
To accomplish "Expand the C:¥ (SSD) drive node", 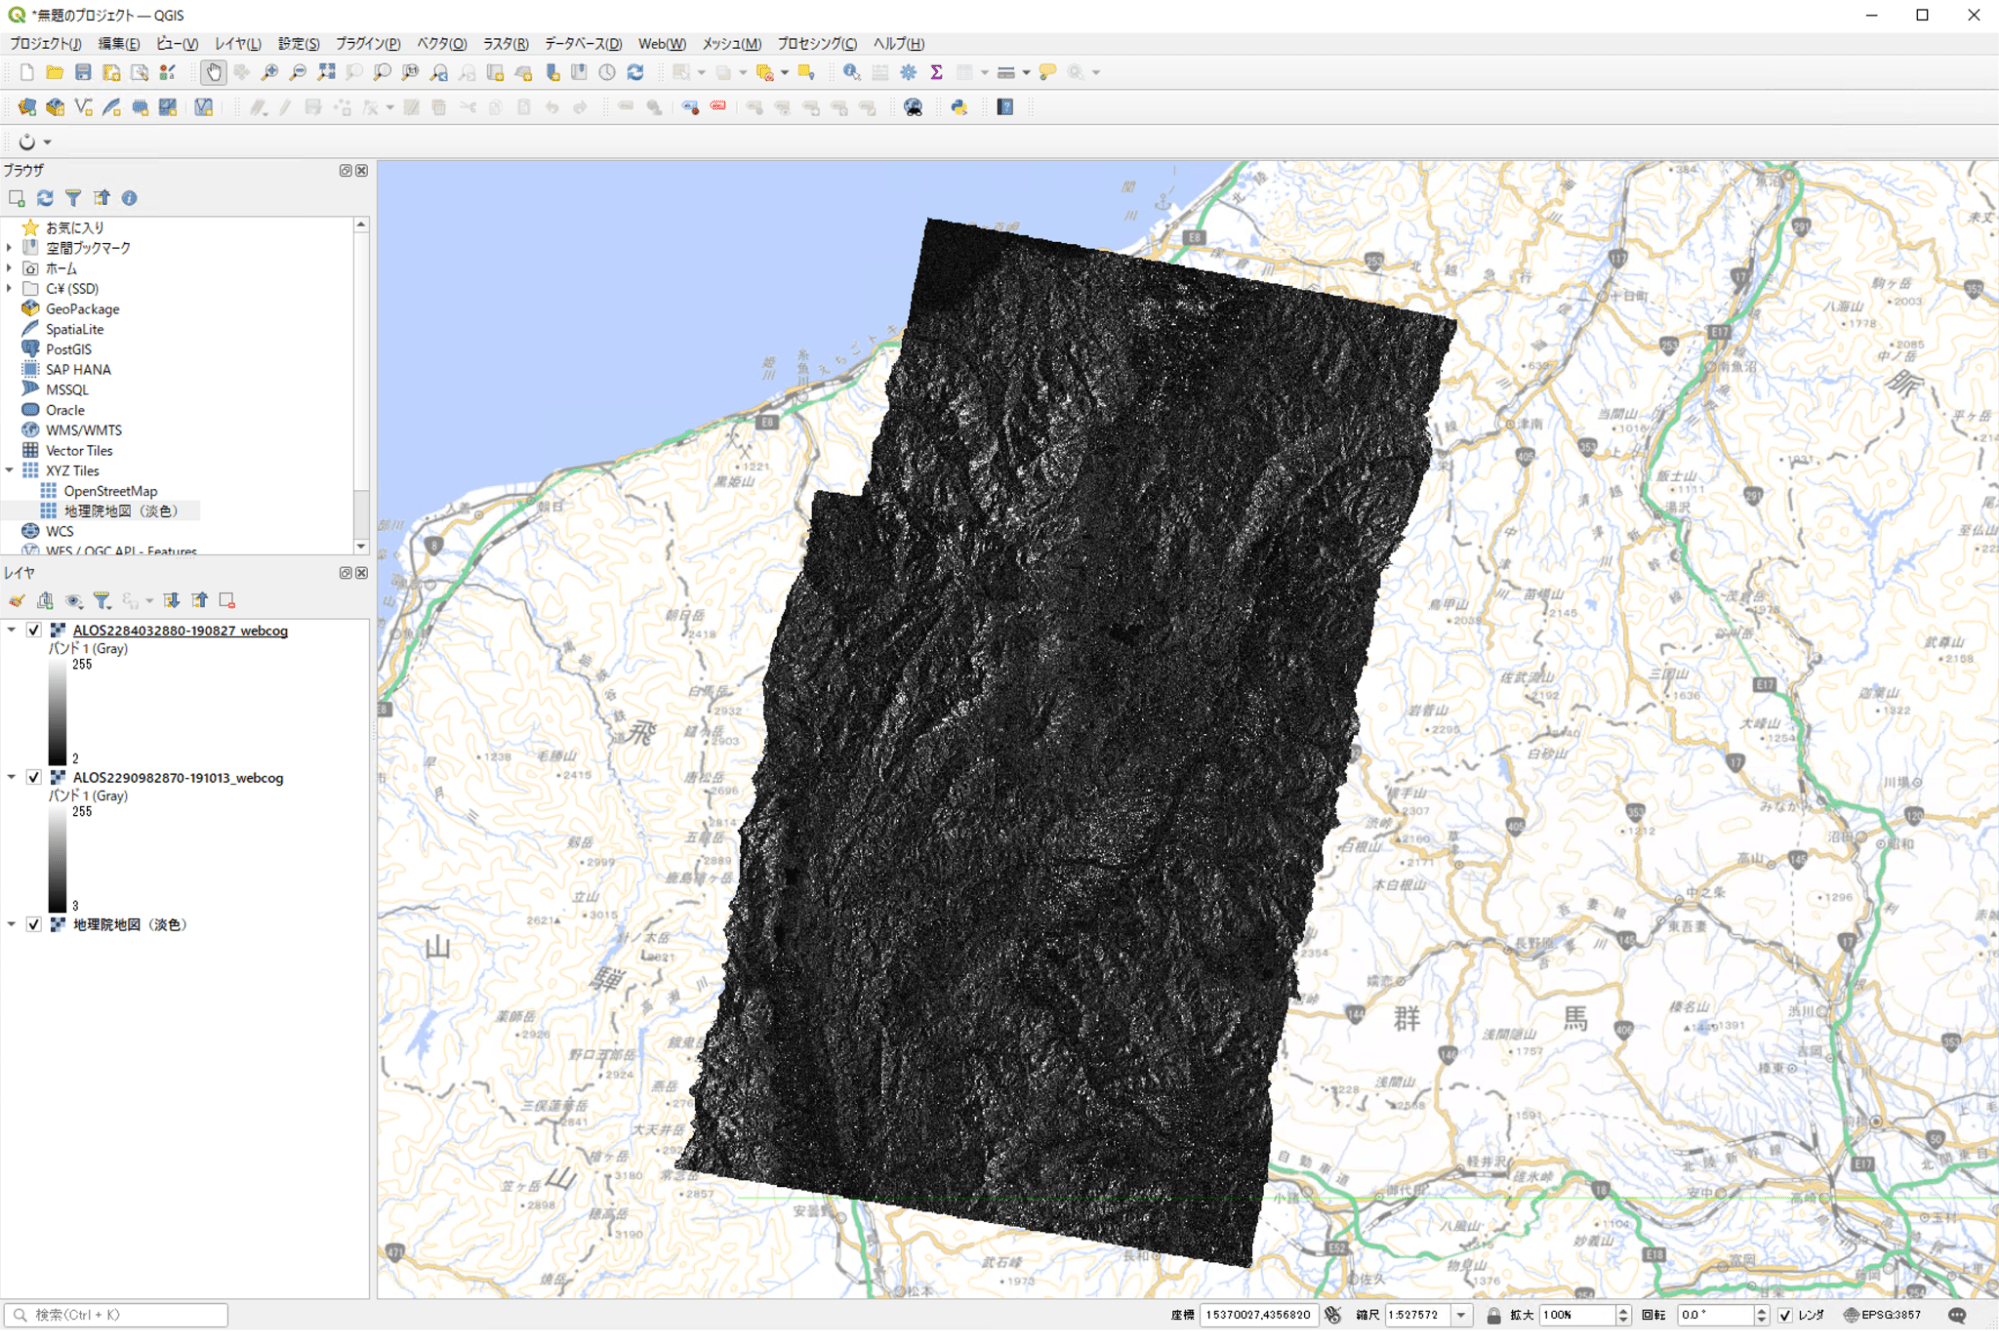I will [x=10, y=288].
